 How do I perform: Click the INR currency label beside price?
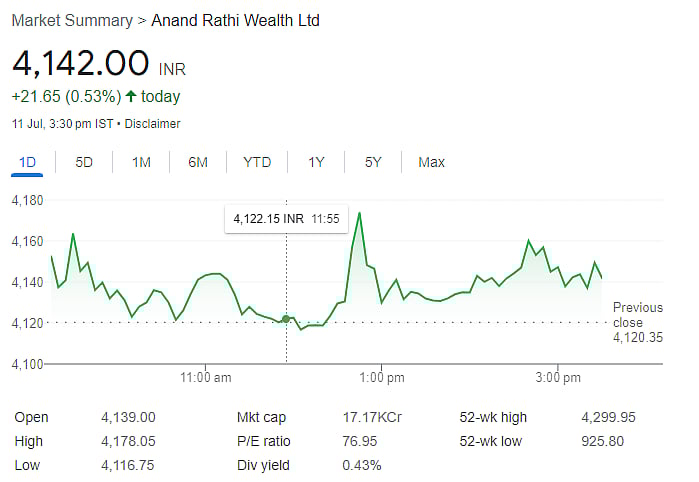pyautogui.click(x=172, y=70)
